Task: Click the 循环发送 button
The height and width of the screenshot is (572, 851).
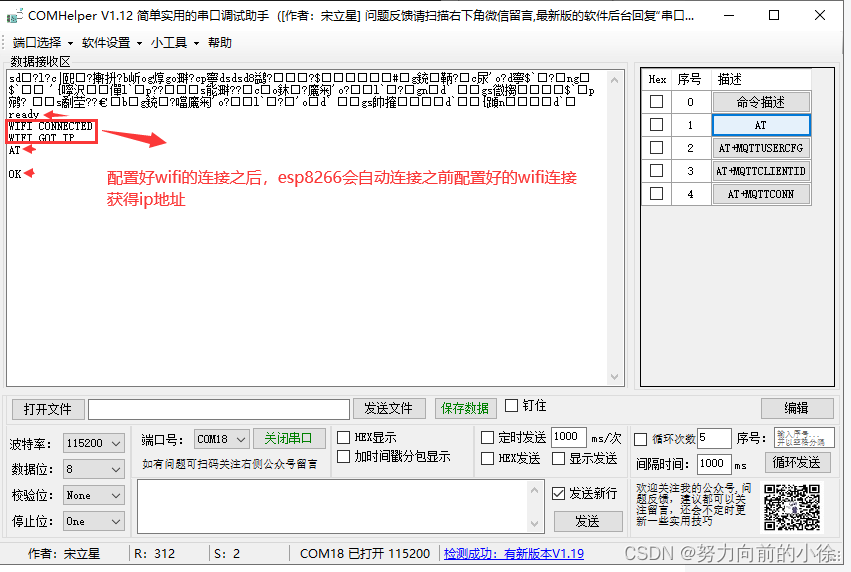Action: pos(797,463)
